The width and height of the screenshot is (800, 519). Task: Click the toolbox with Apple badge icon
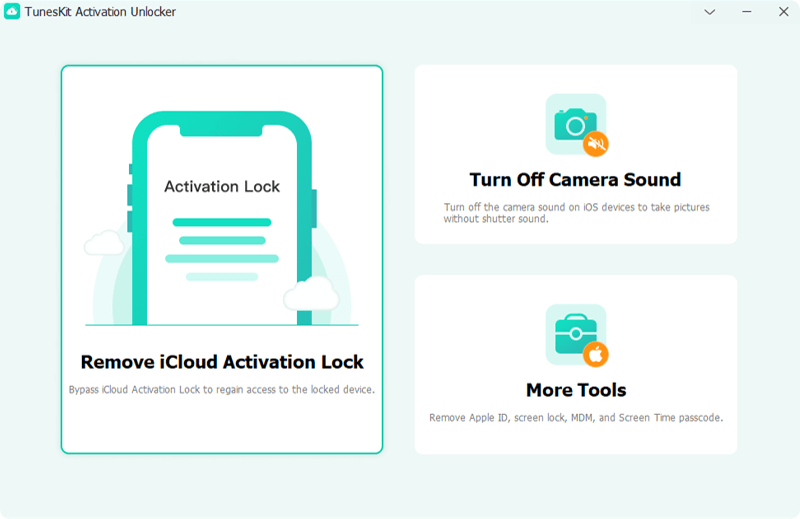pos(577,335)
